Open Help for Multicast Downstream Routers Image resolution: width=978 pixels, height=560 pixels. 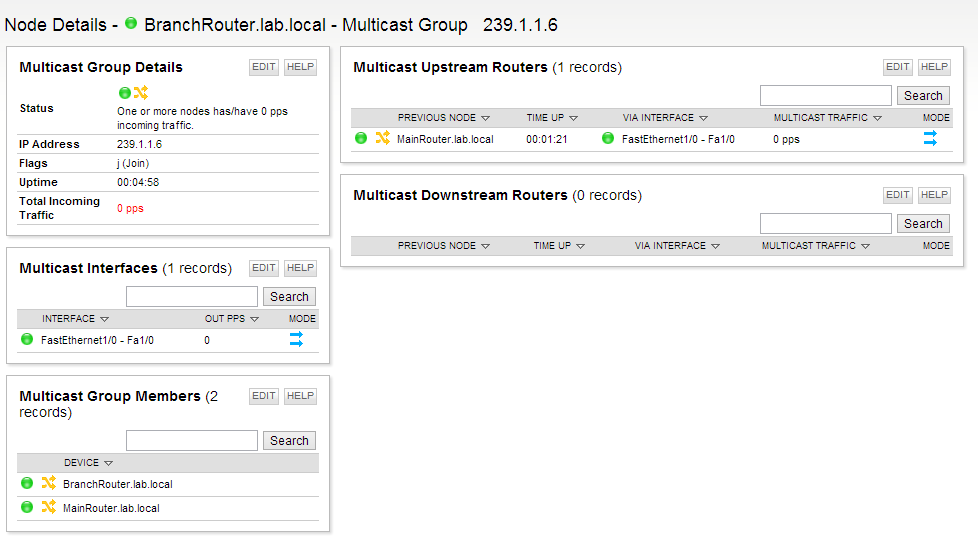[x=934, y=195]
